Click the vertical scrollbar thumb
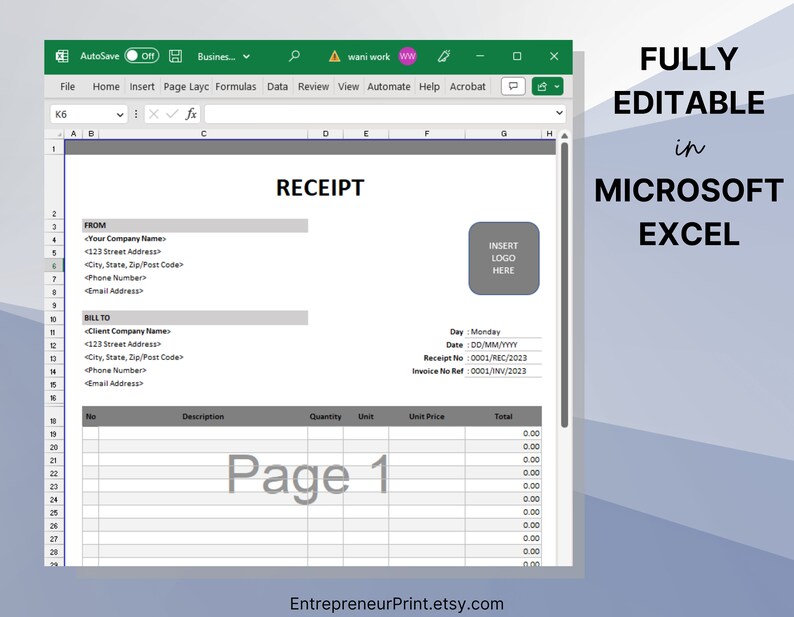794x617 pixels. (x=564, y=285)
